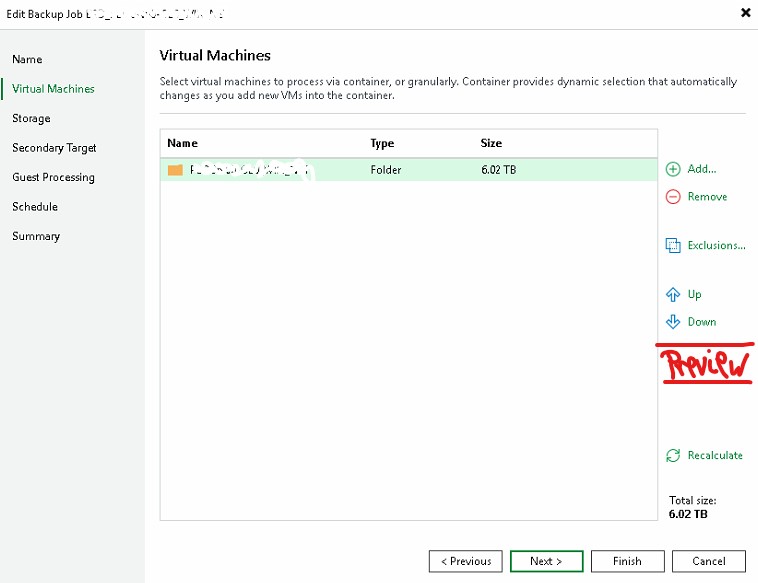Click the green plus Add icon
This screenshot has height=583, width=758.
tap(673, 169)
